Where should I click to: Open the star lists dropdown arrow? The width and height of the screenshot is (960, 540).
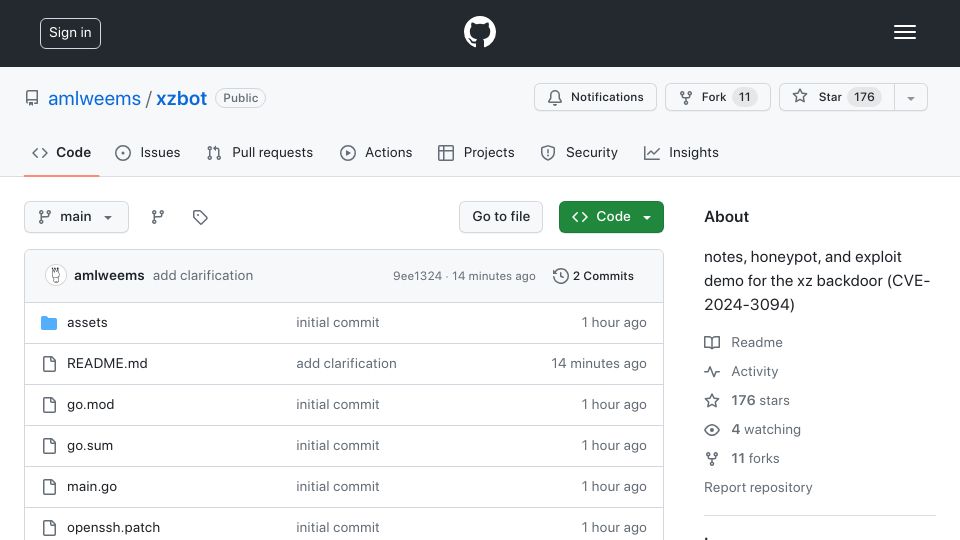(x=910, y=97)
